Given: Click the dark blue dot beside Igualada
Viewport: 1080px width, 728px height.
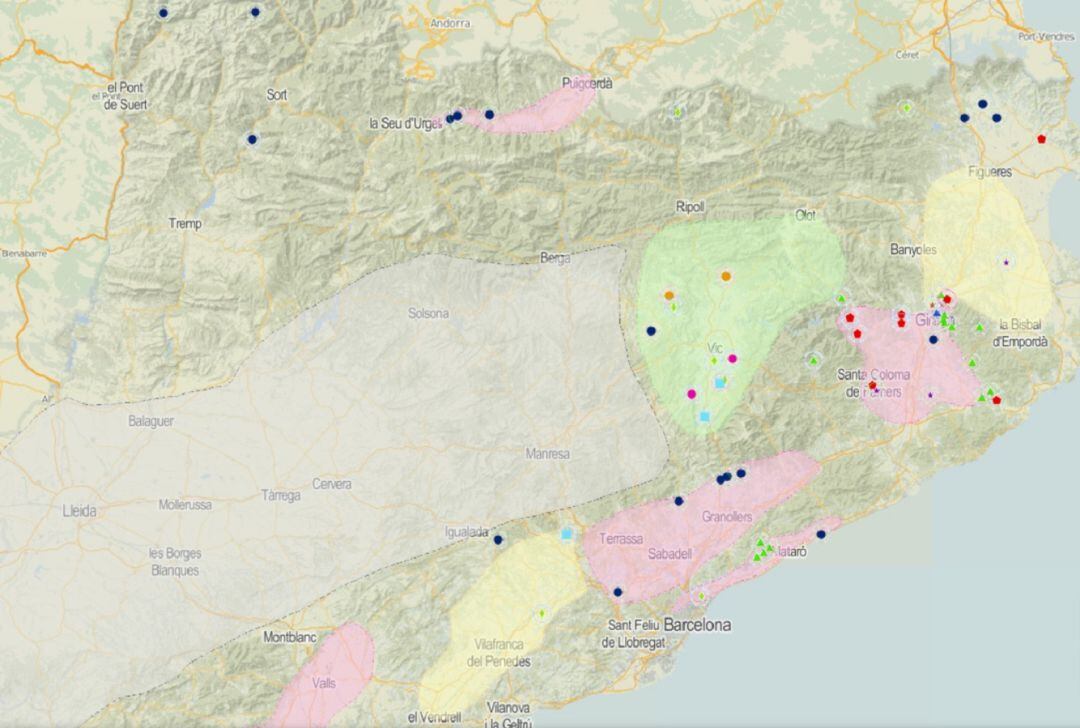Looking at the screenshot, I should coord(498,540).
